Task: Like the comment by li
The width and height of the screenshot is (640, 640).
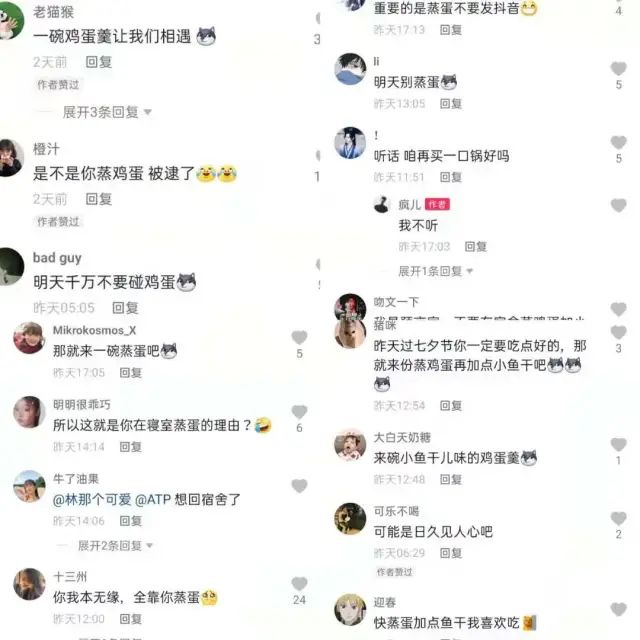Action: pos(618,69)
